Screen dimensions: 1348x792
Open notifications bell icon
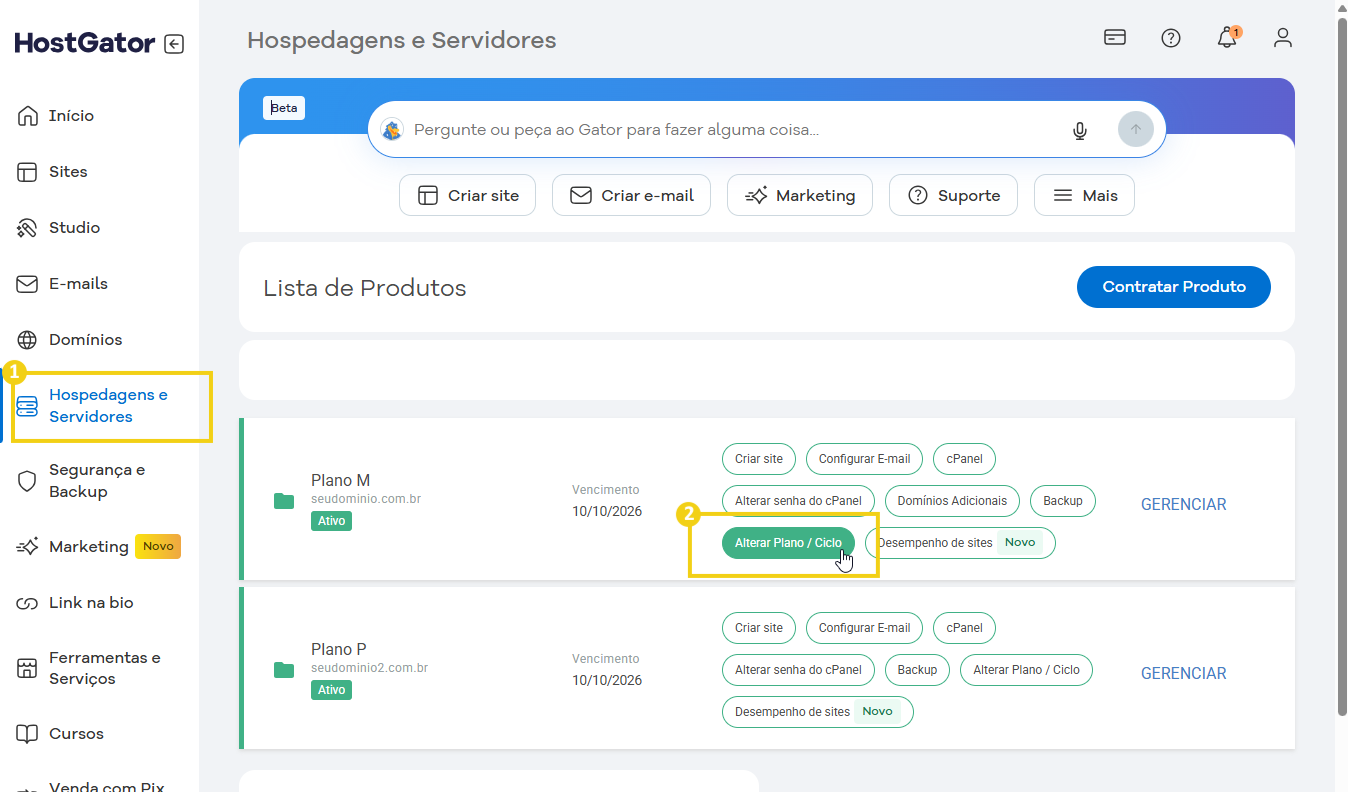click(x=1227, y=38)
